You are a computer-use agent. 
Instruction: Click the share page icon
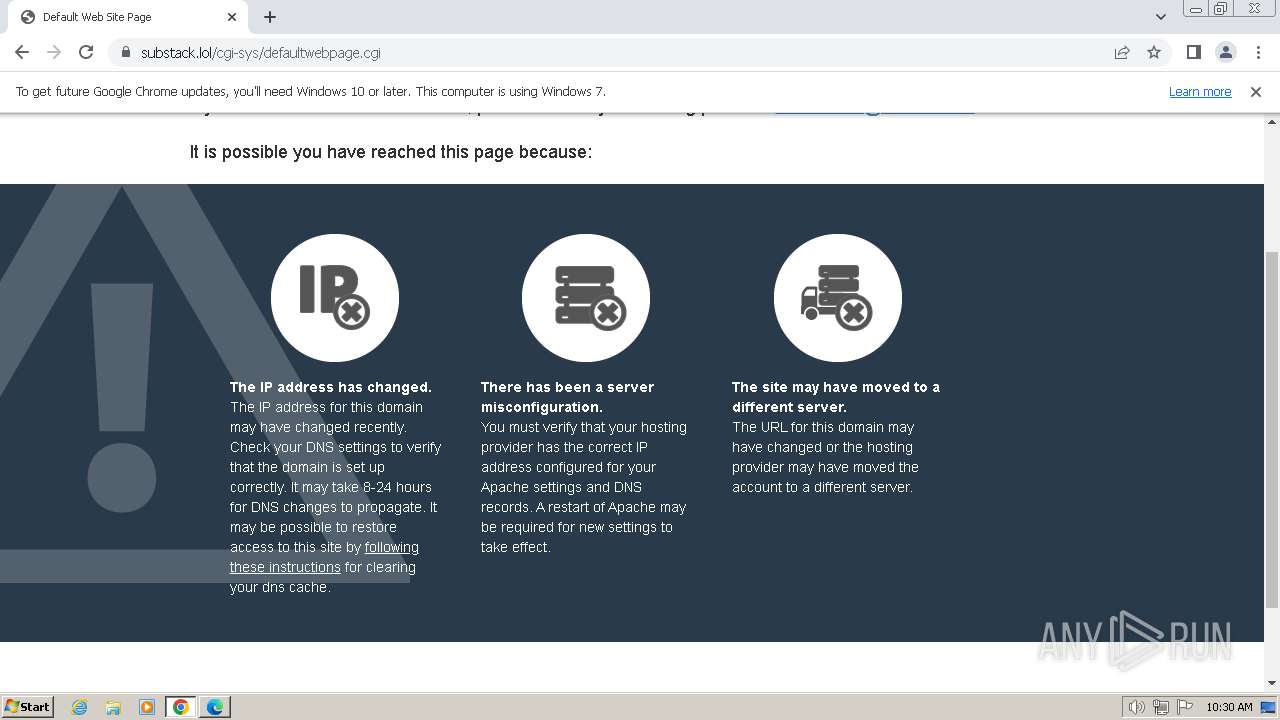click(1122, 52)
